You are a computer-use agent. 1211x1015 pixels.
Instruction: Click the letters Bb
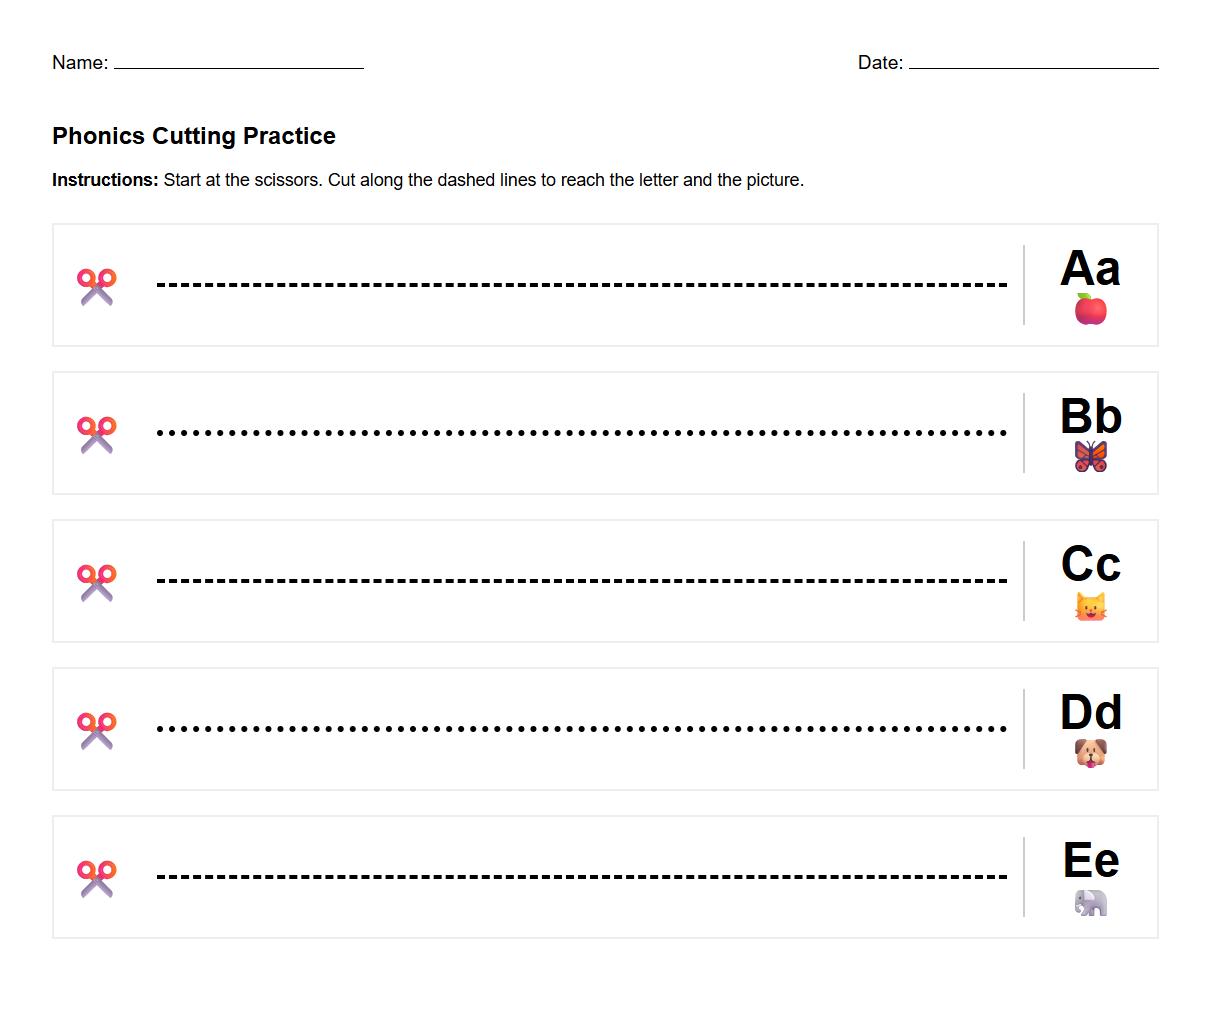click(1091, 416)
